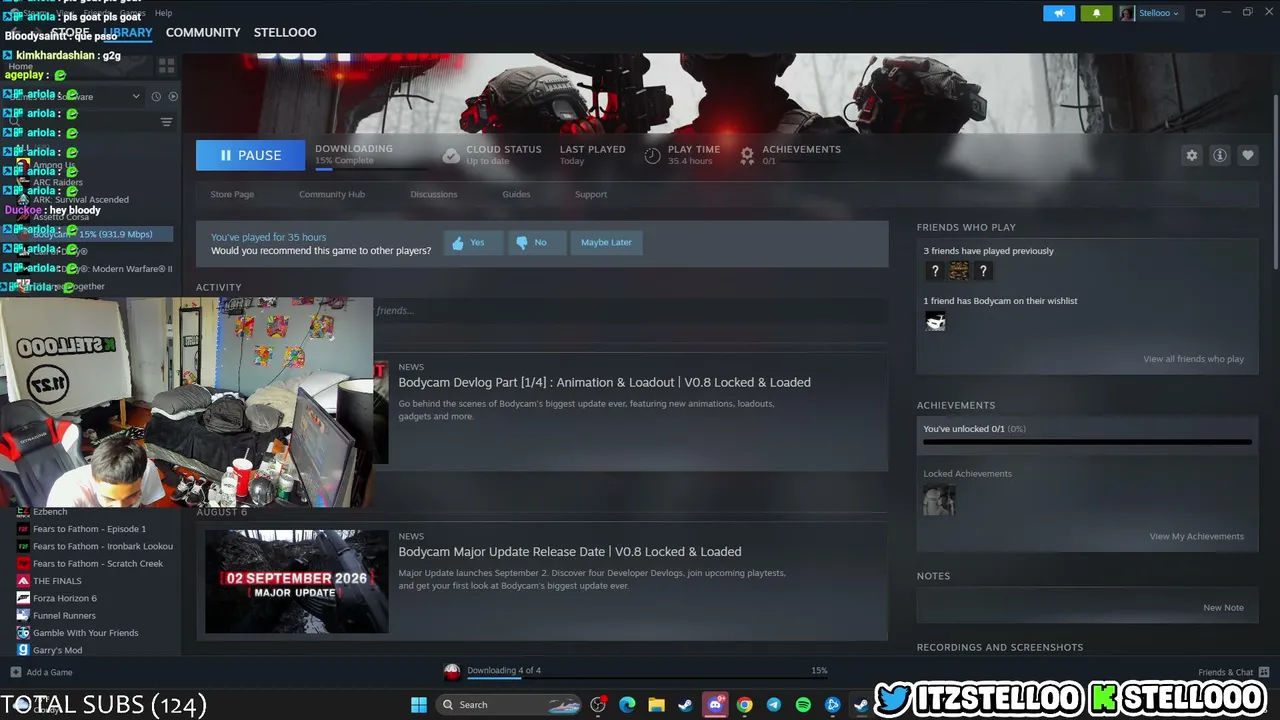
Task: Open Telegram from the taskbar
Action: click(x=773, y=705)
